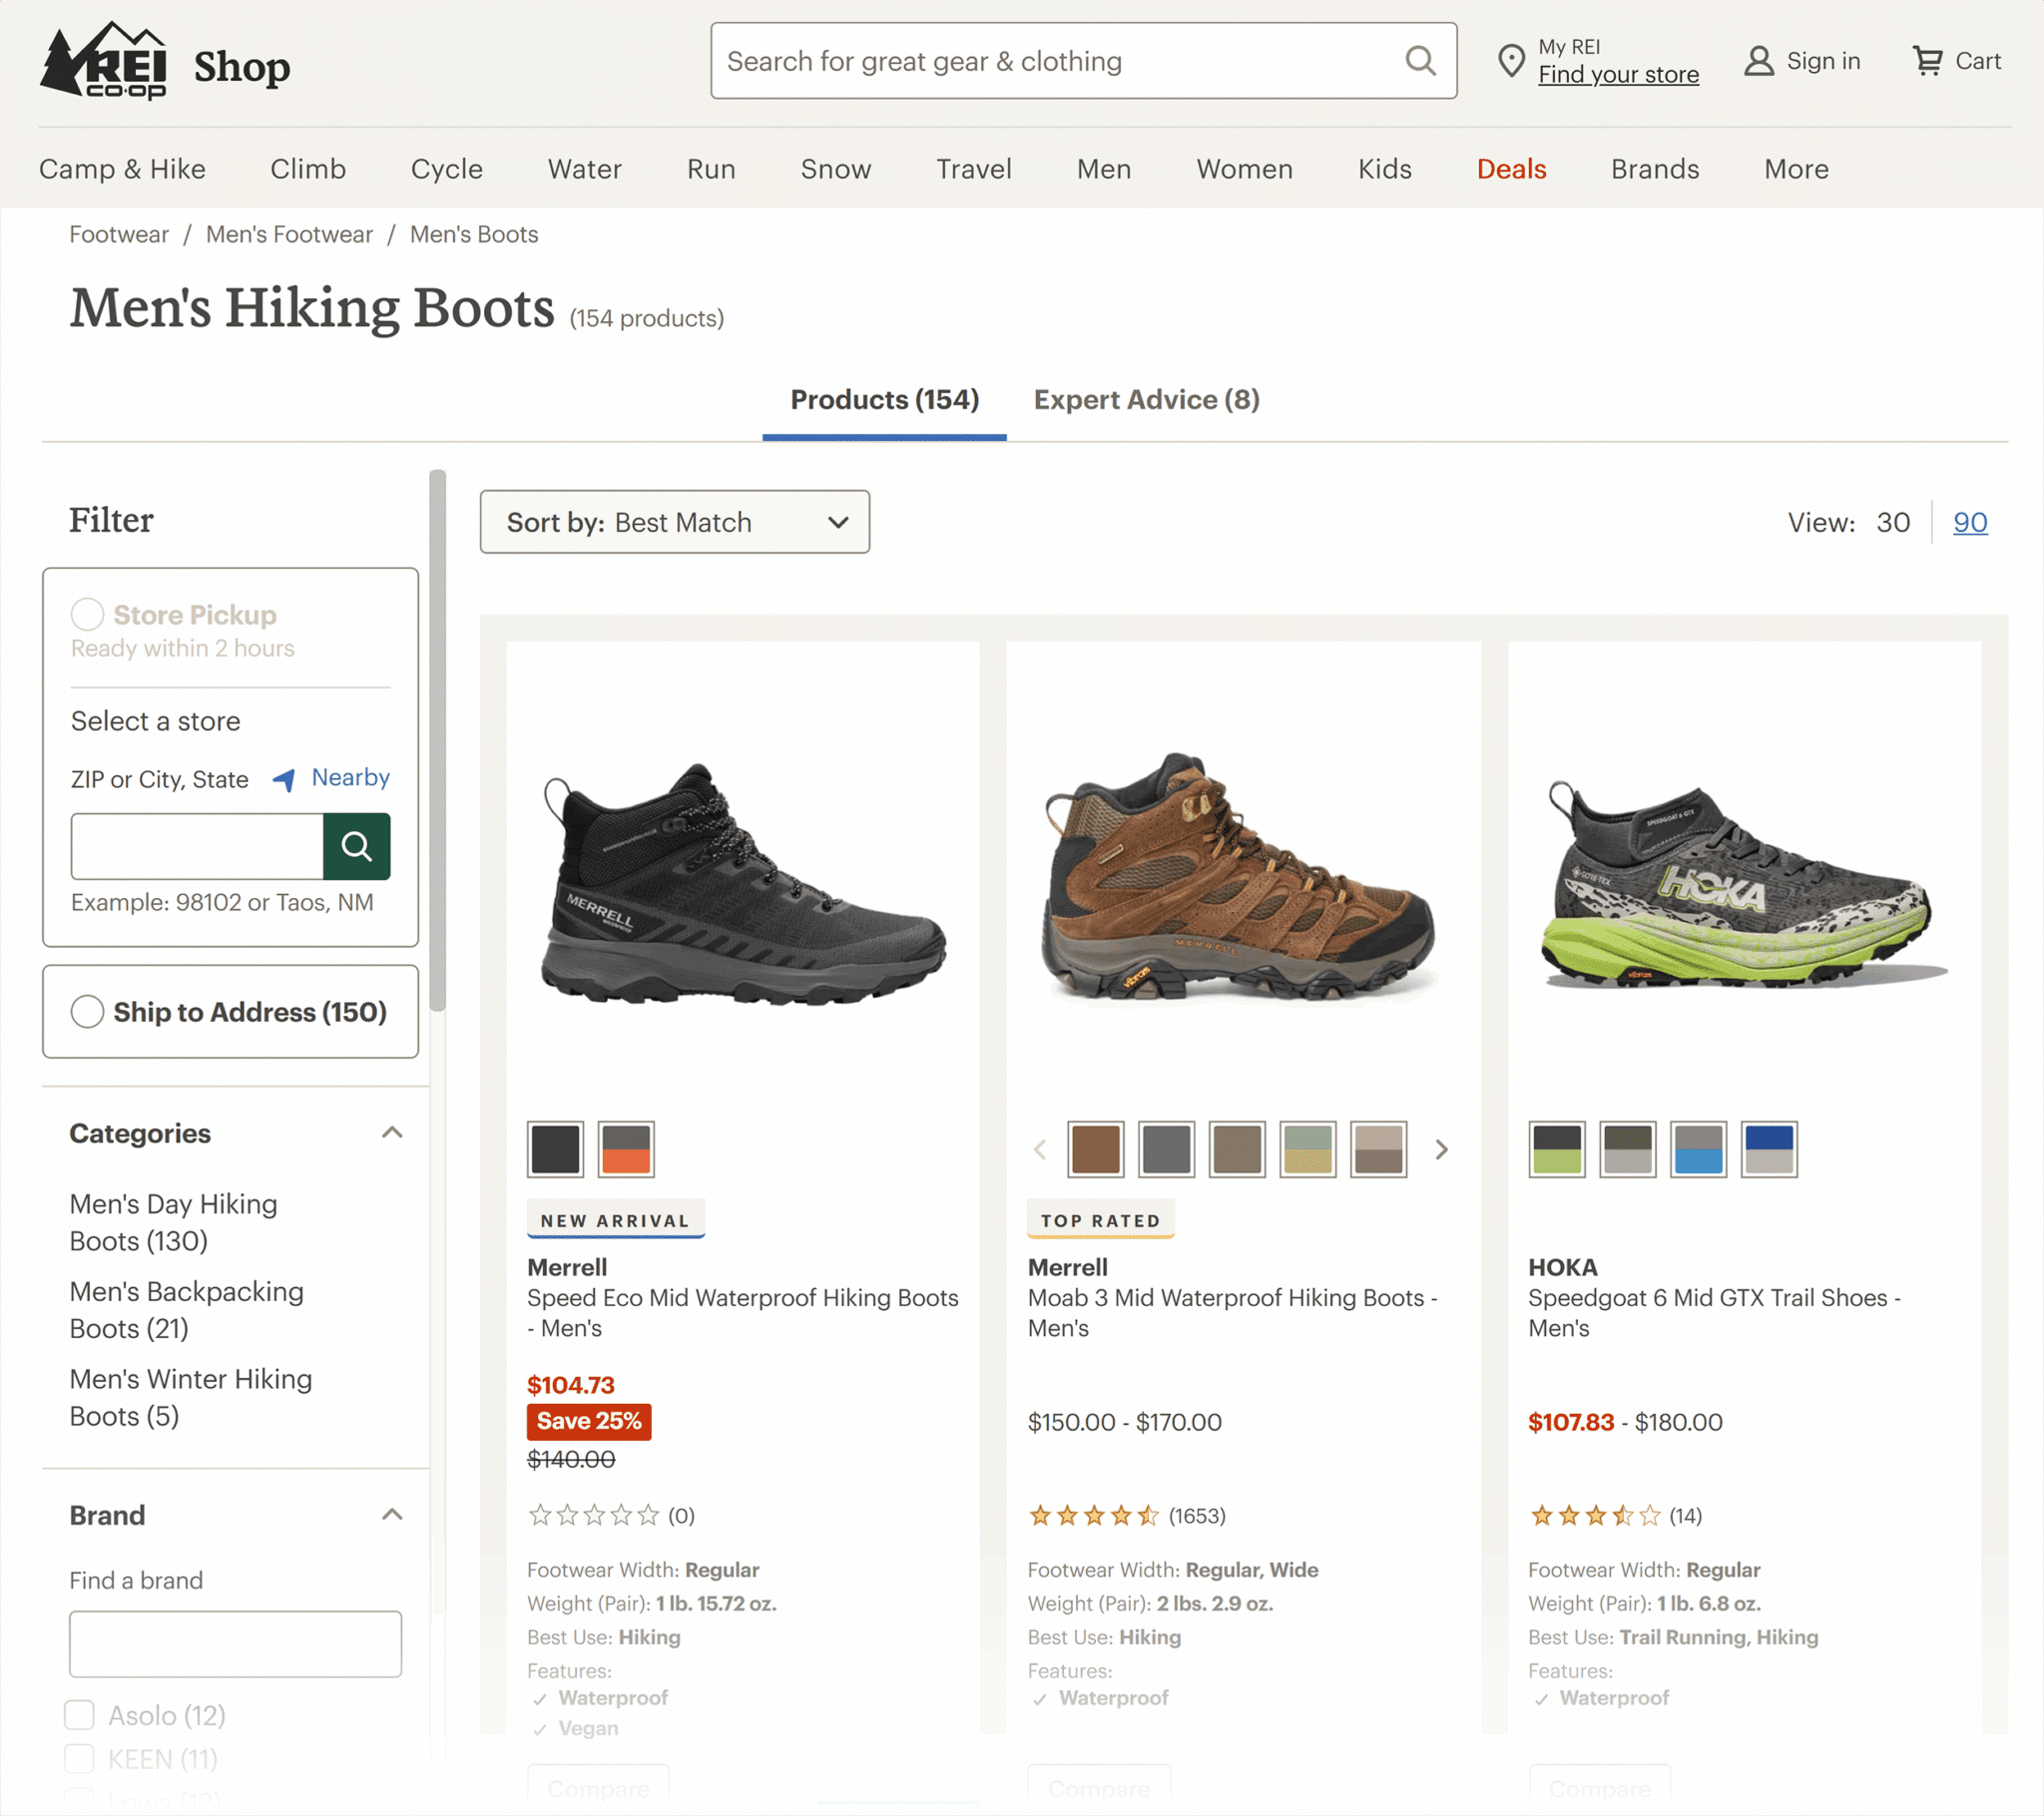2044x1816 pixels.
Task: Collapse the Categories filter section
Action: [x=392, y=1132]
